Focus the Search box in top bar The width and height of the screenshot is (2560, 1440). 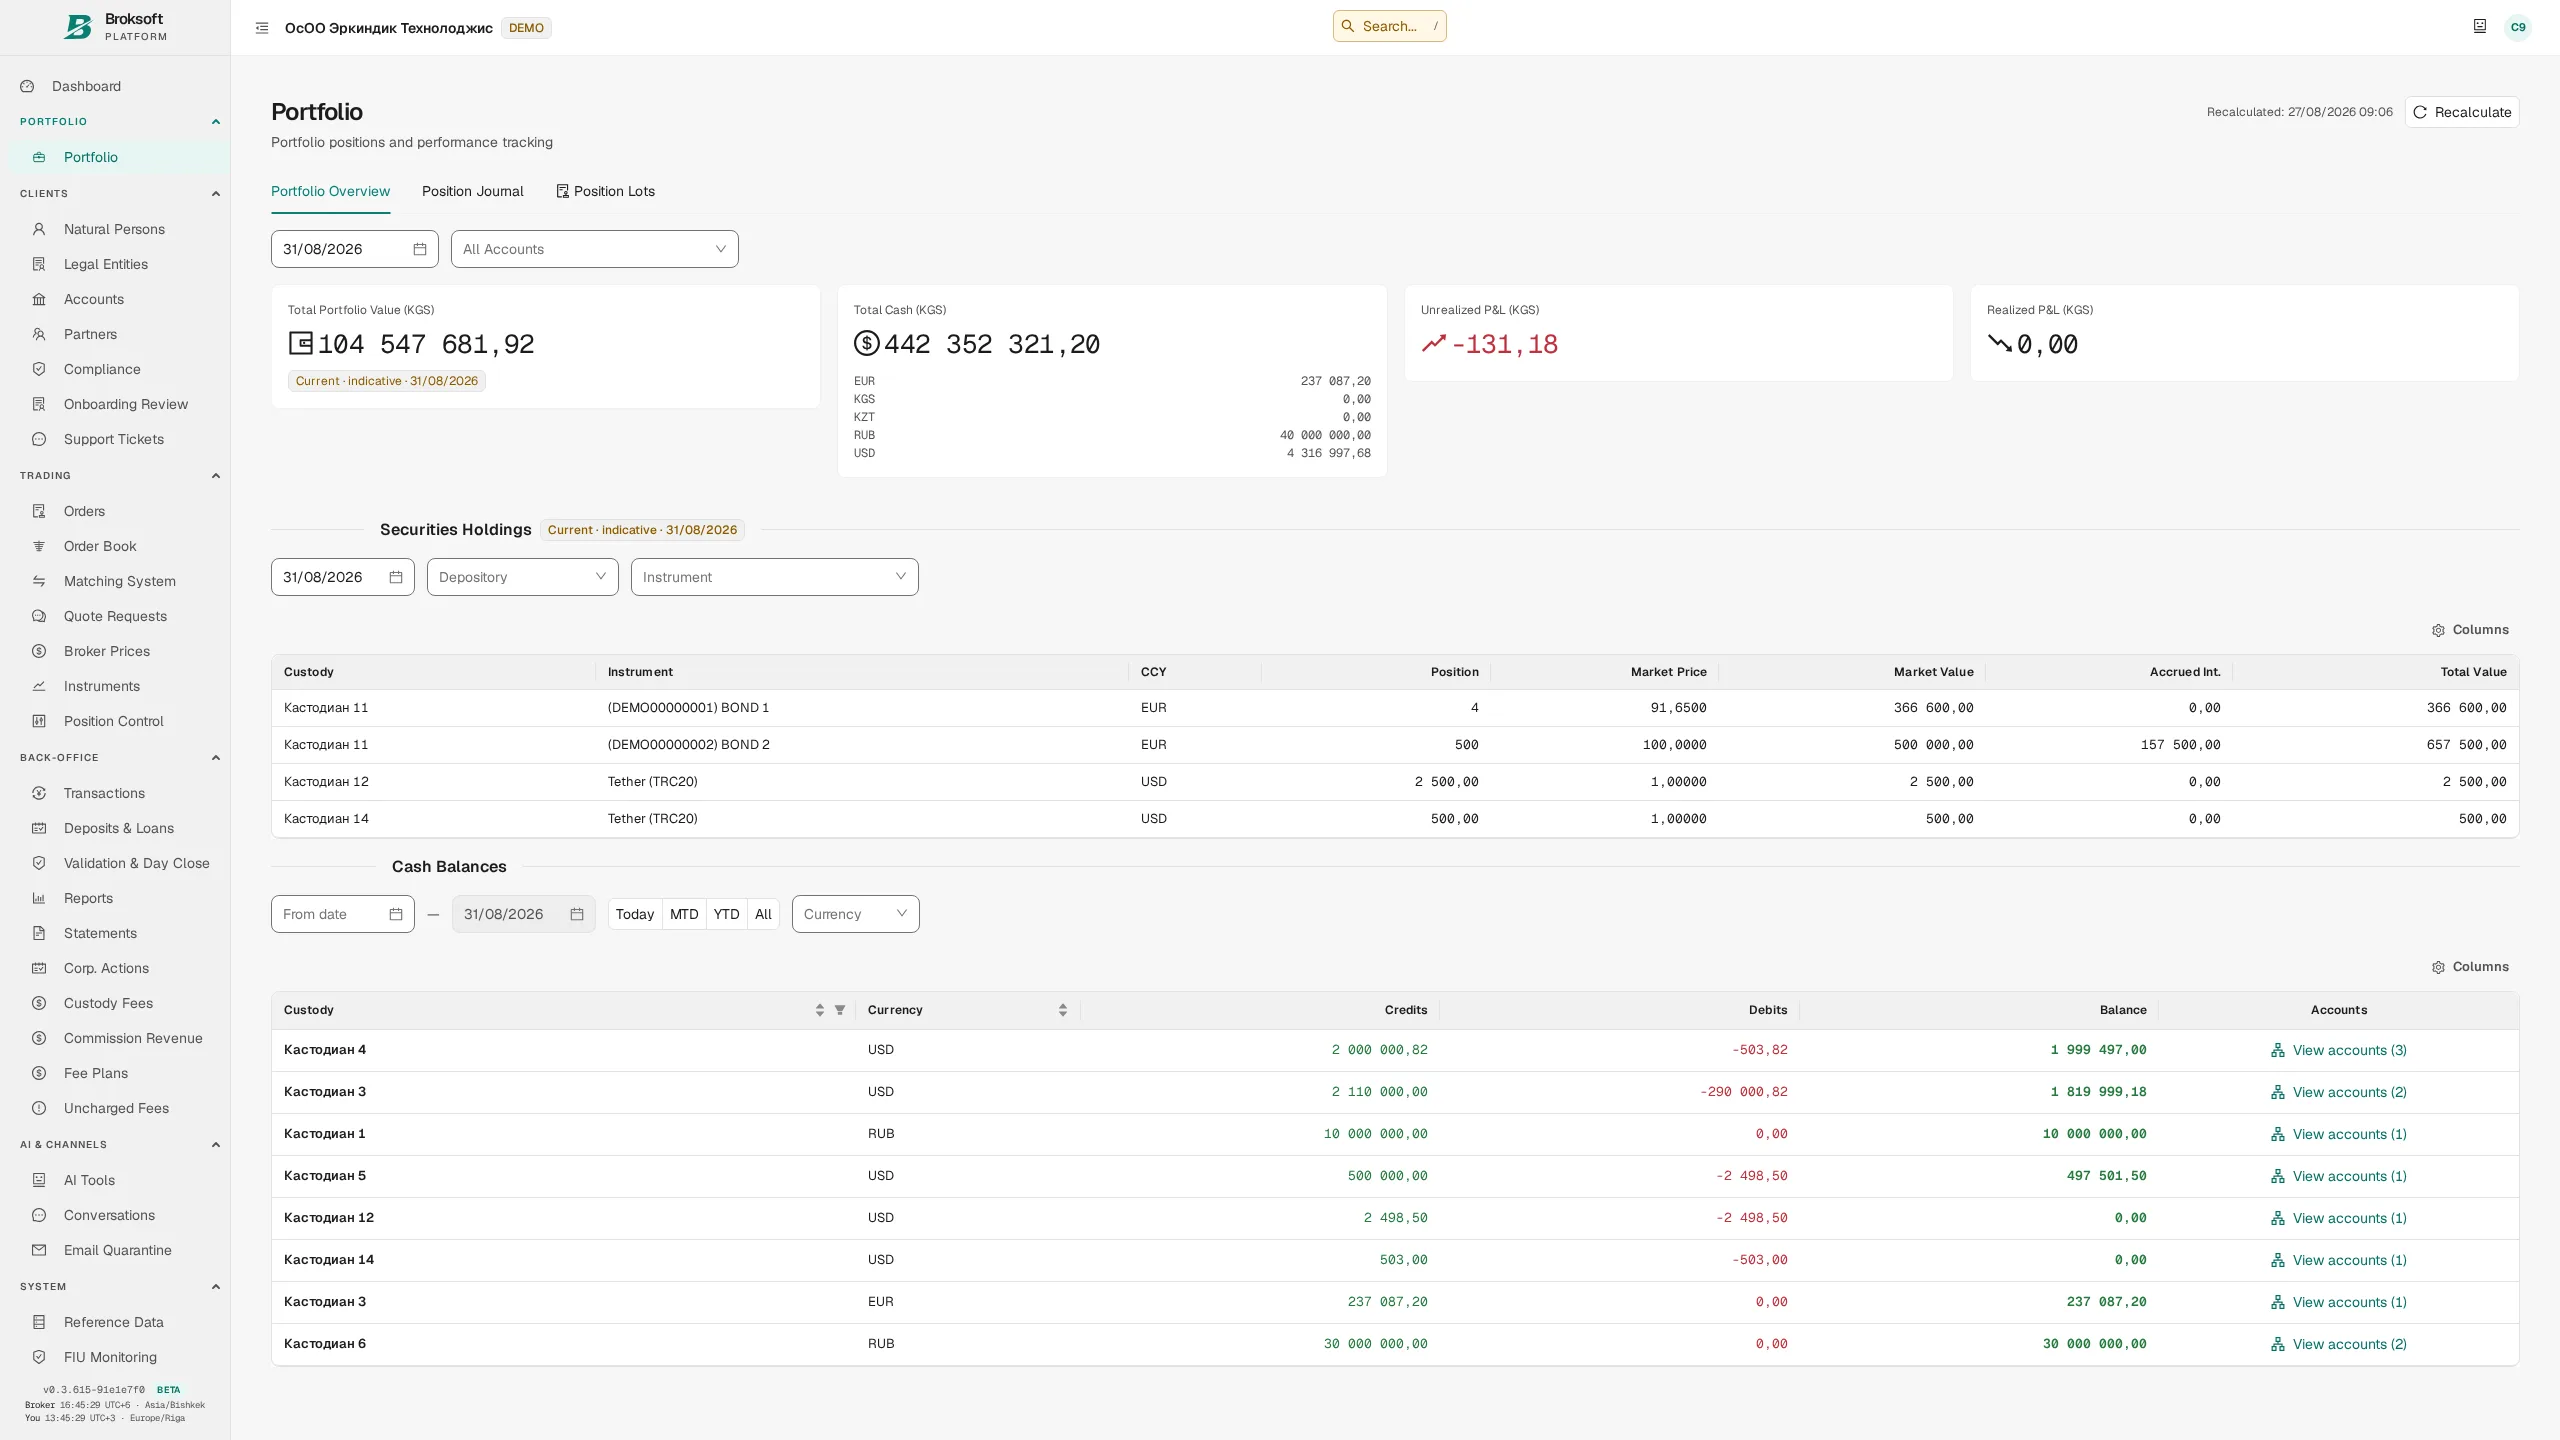[x=1390, y=26]
